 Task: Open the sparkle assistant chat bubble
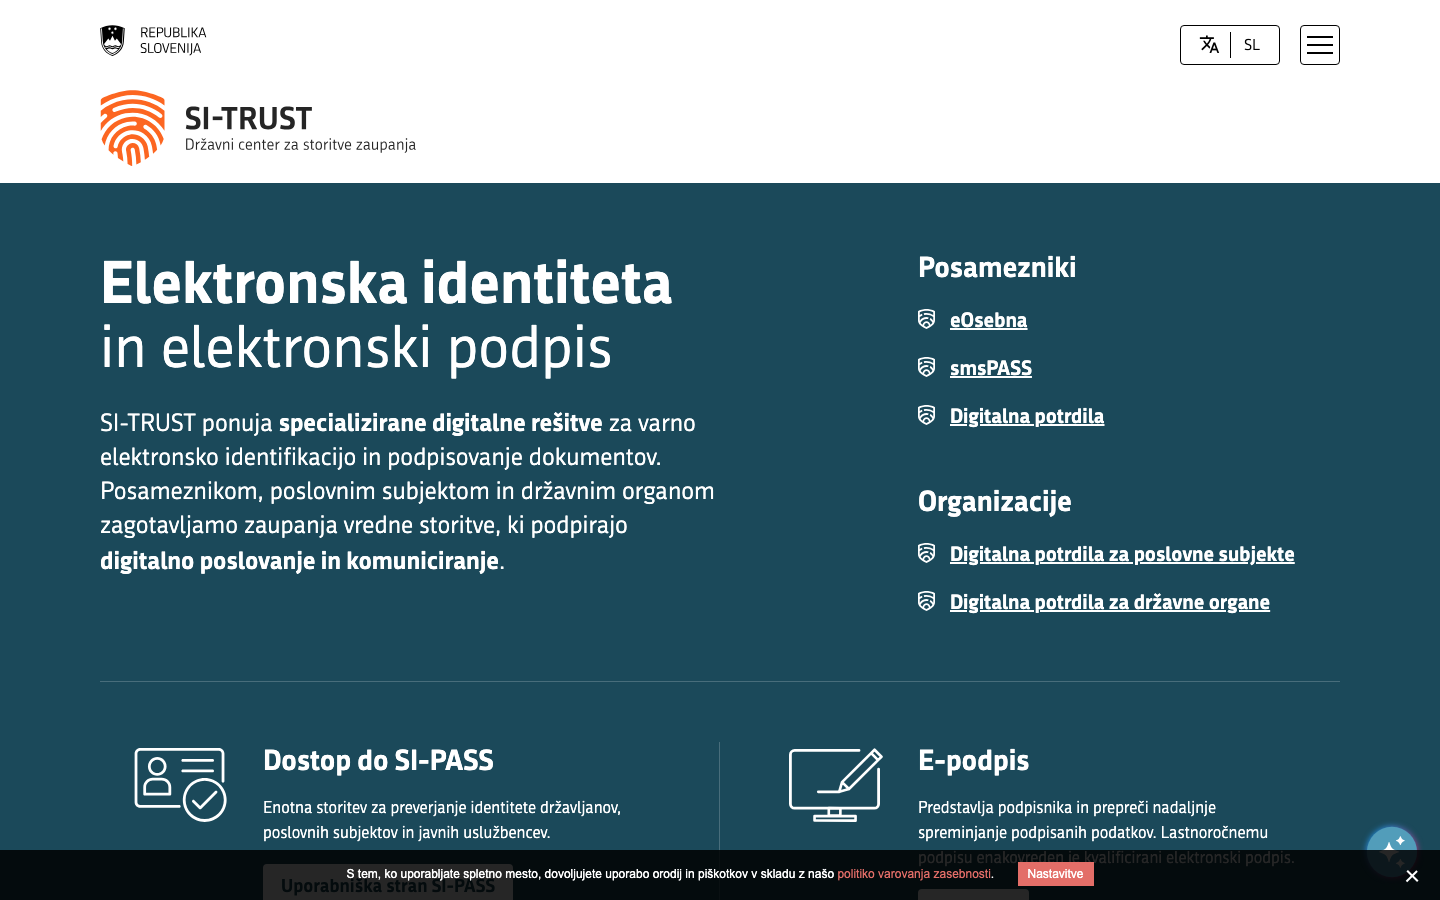tap(1391, 850)
